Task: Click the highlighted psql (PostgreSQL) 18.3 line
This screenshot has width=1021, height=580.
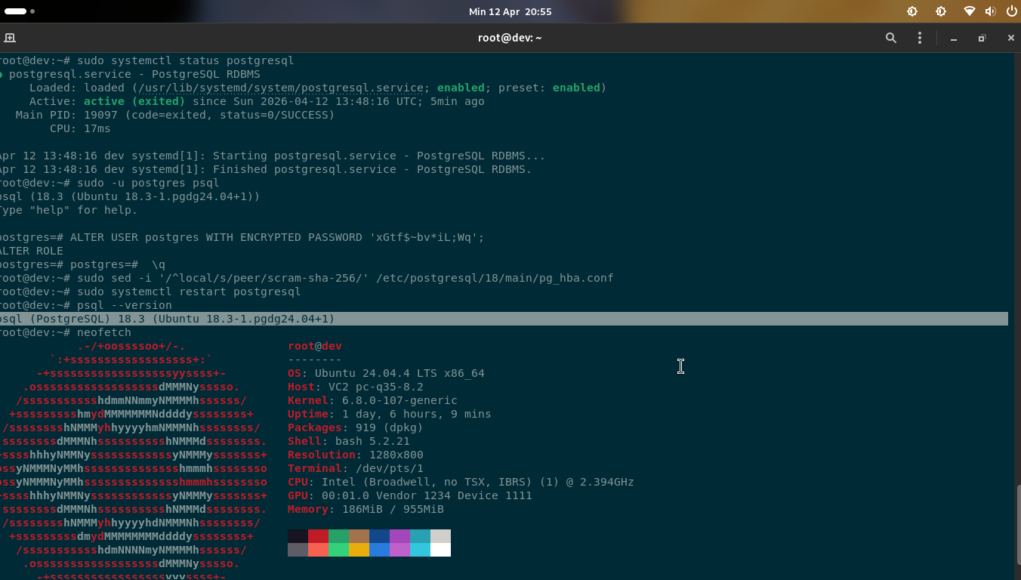Action: (504, 318)
